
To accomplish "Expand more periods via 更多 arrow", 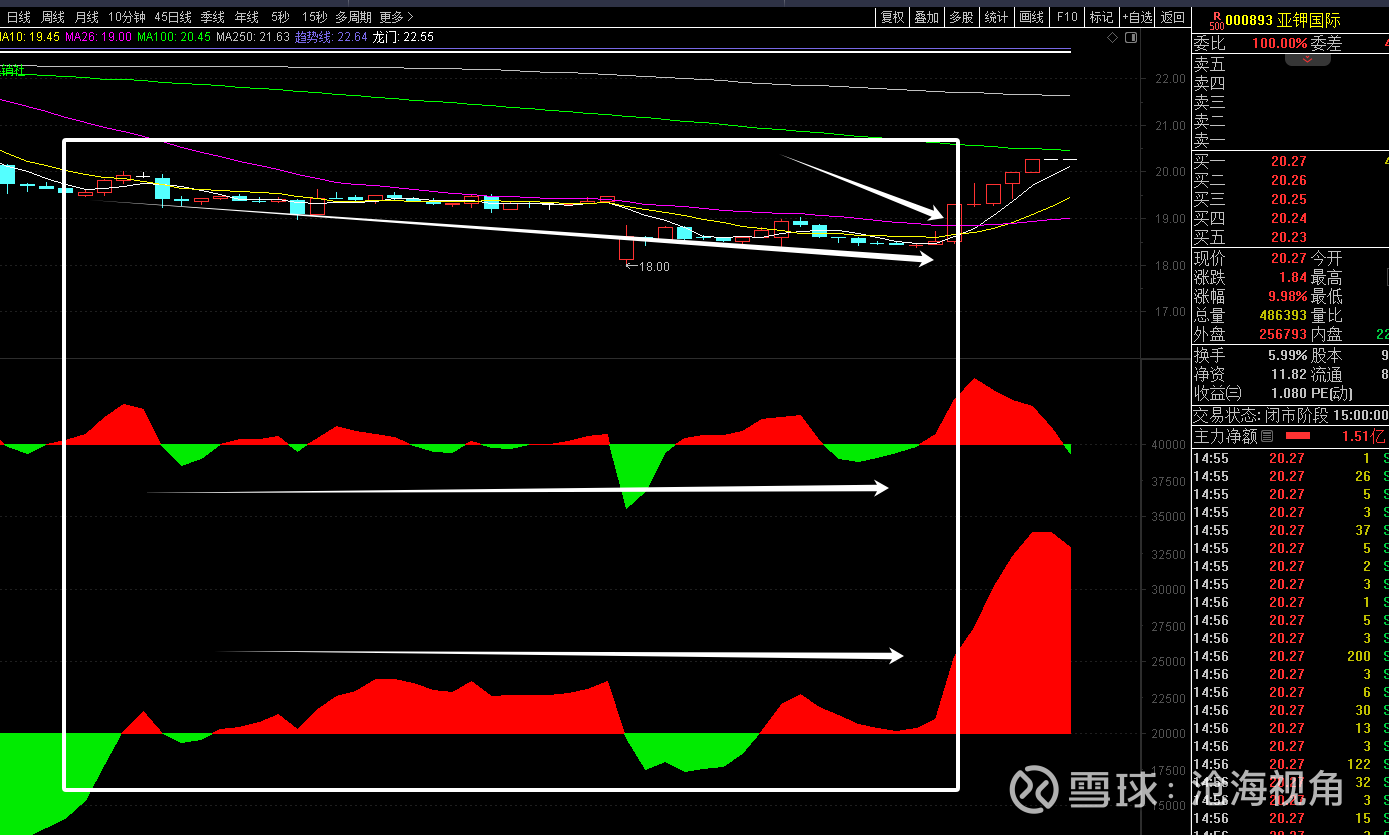I will pos(396,17).
